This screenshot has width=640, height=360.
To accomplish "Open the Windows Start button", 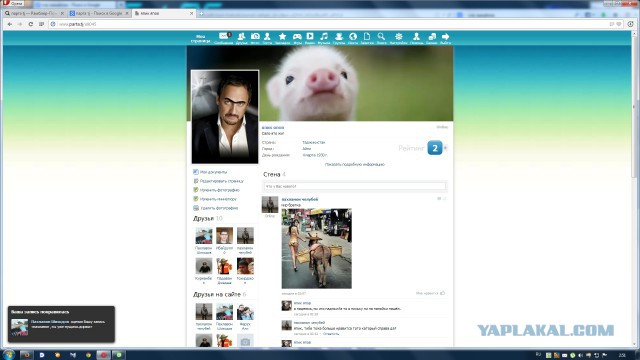I will point(8,354).
